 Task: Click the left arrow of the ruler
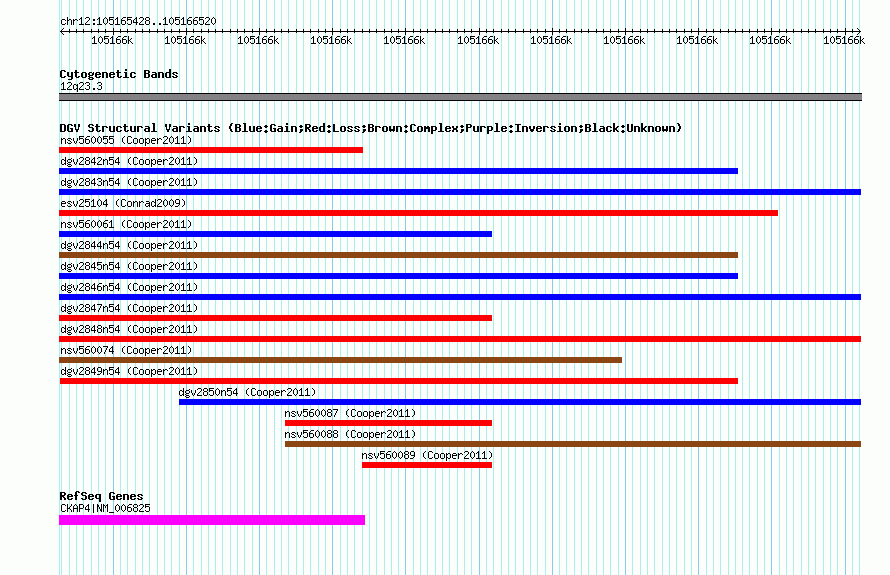pos(62,32)
